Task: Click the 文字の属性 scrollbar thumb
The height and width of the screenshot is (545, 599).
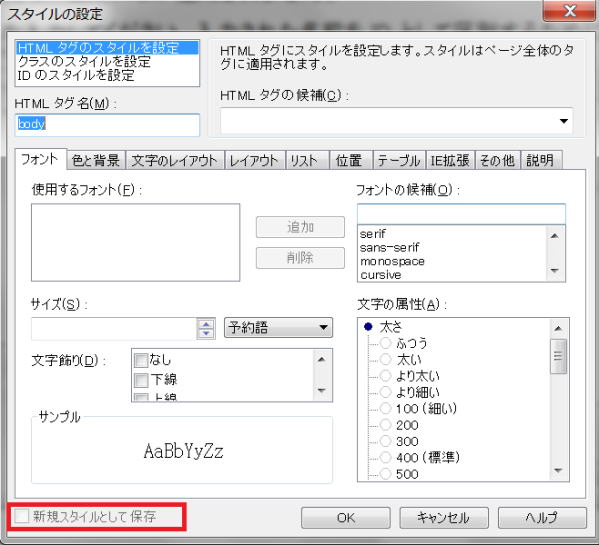Action: point(558,356)
